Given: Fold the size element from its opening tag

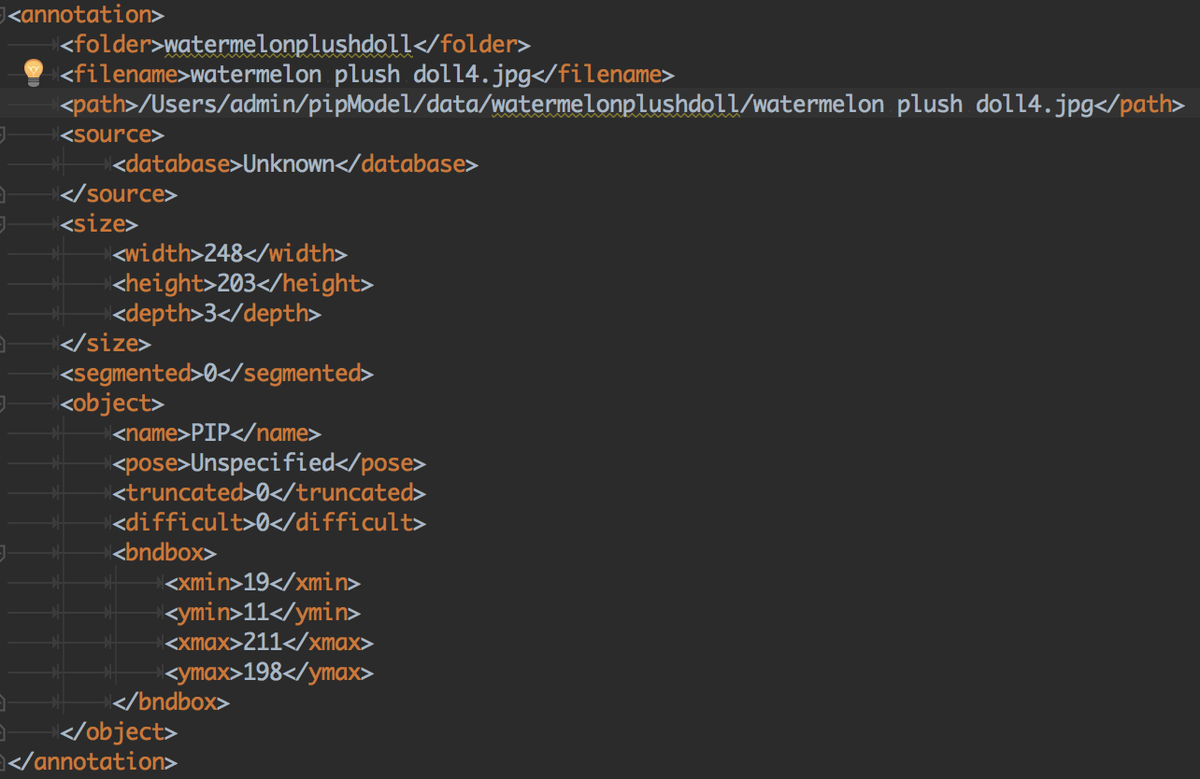Looking at the screenshot, I should tap(3, 224).
